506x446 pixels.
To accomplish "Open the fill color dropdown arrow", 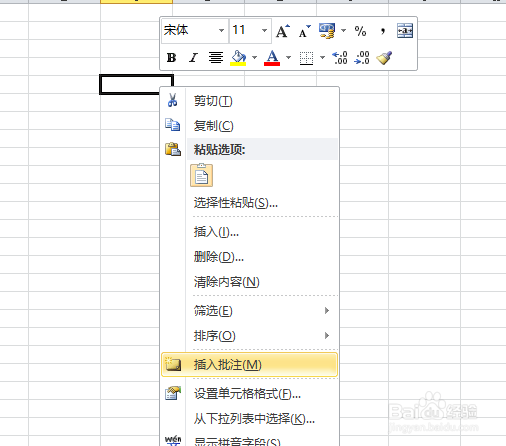I will click(x=254, y=58).
